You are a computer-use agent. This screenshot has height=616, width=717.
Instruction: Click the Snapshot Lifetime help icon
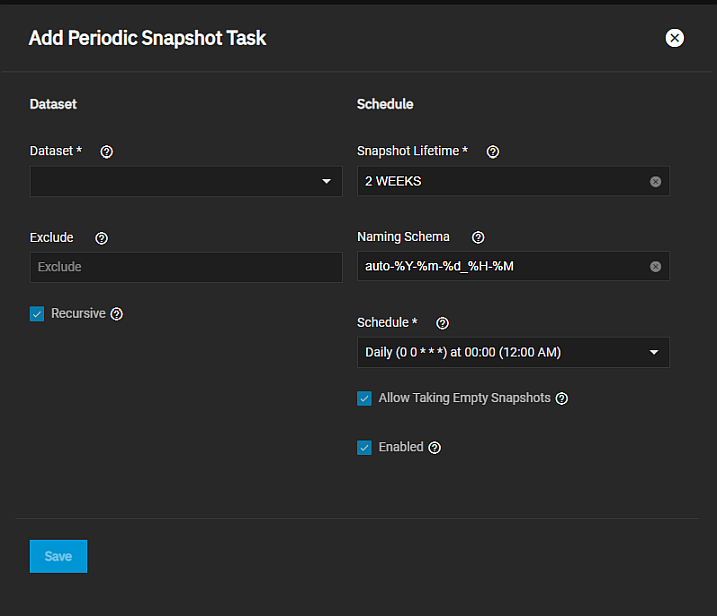click(x=492, y=152)
